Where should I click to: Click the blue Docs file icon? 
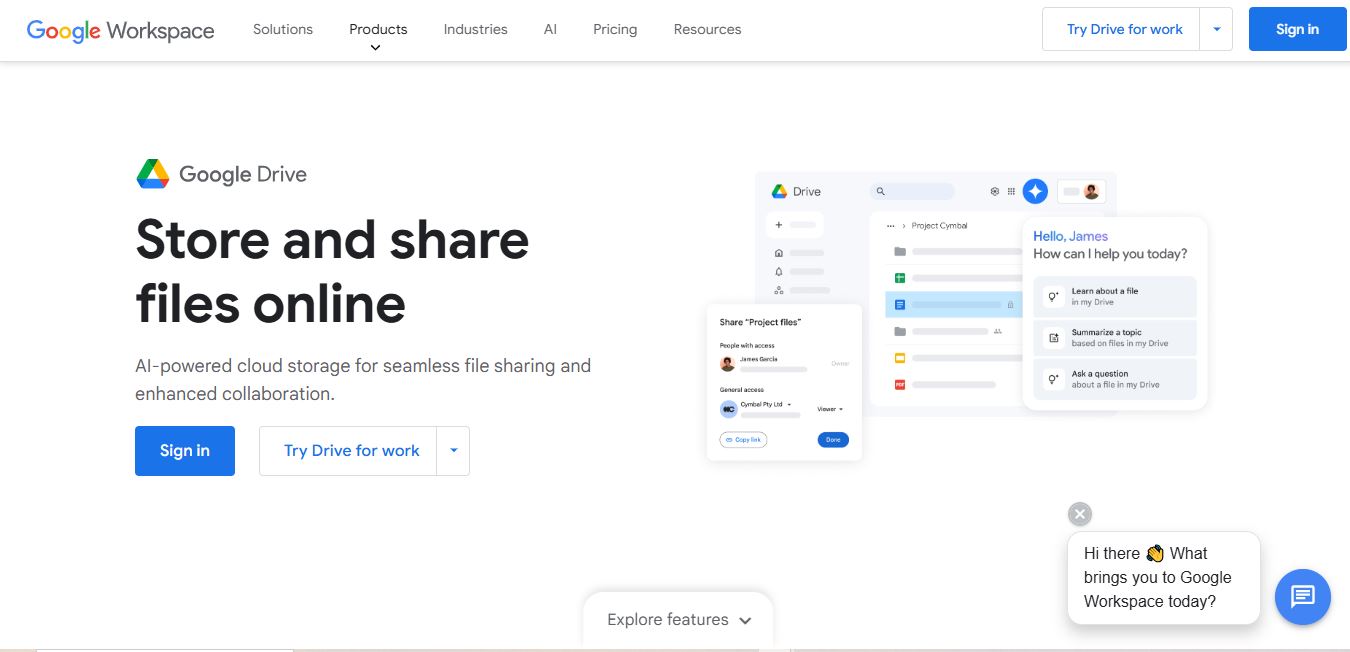click(900, 304)
